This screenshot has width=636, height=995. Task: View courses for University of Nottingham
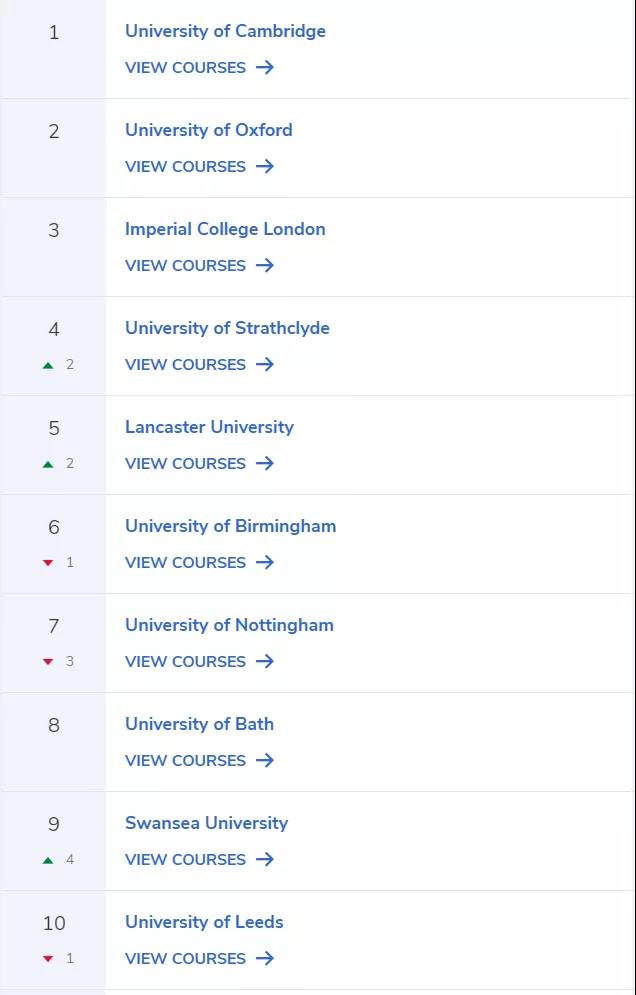pos(199,661)
